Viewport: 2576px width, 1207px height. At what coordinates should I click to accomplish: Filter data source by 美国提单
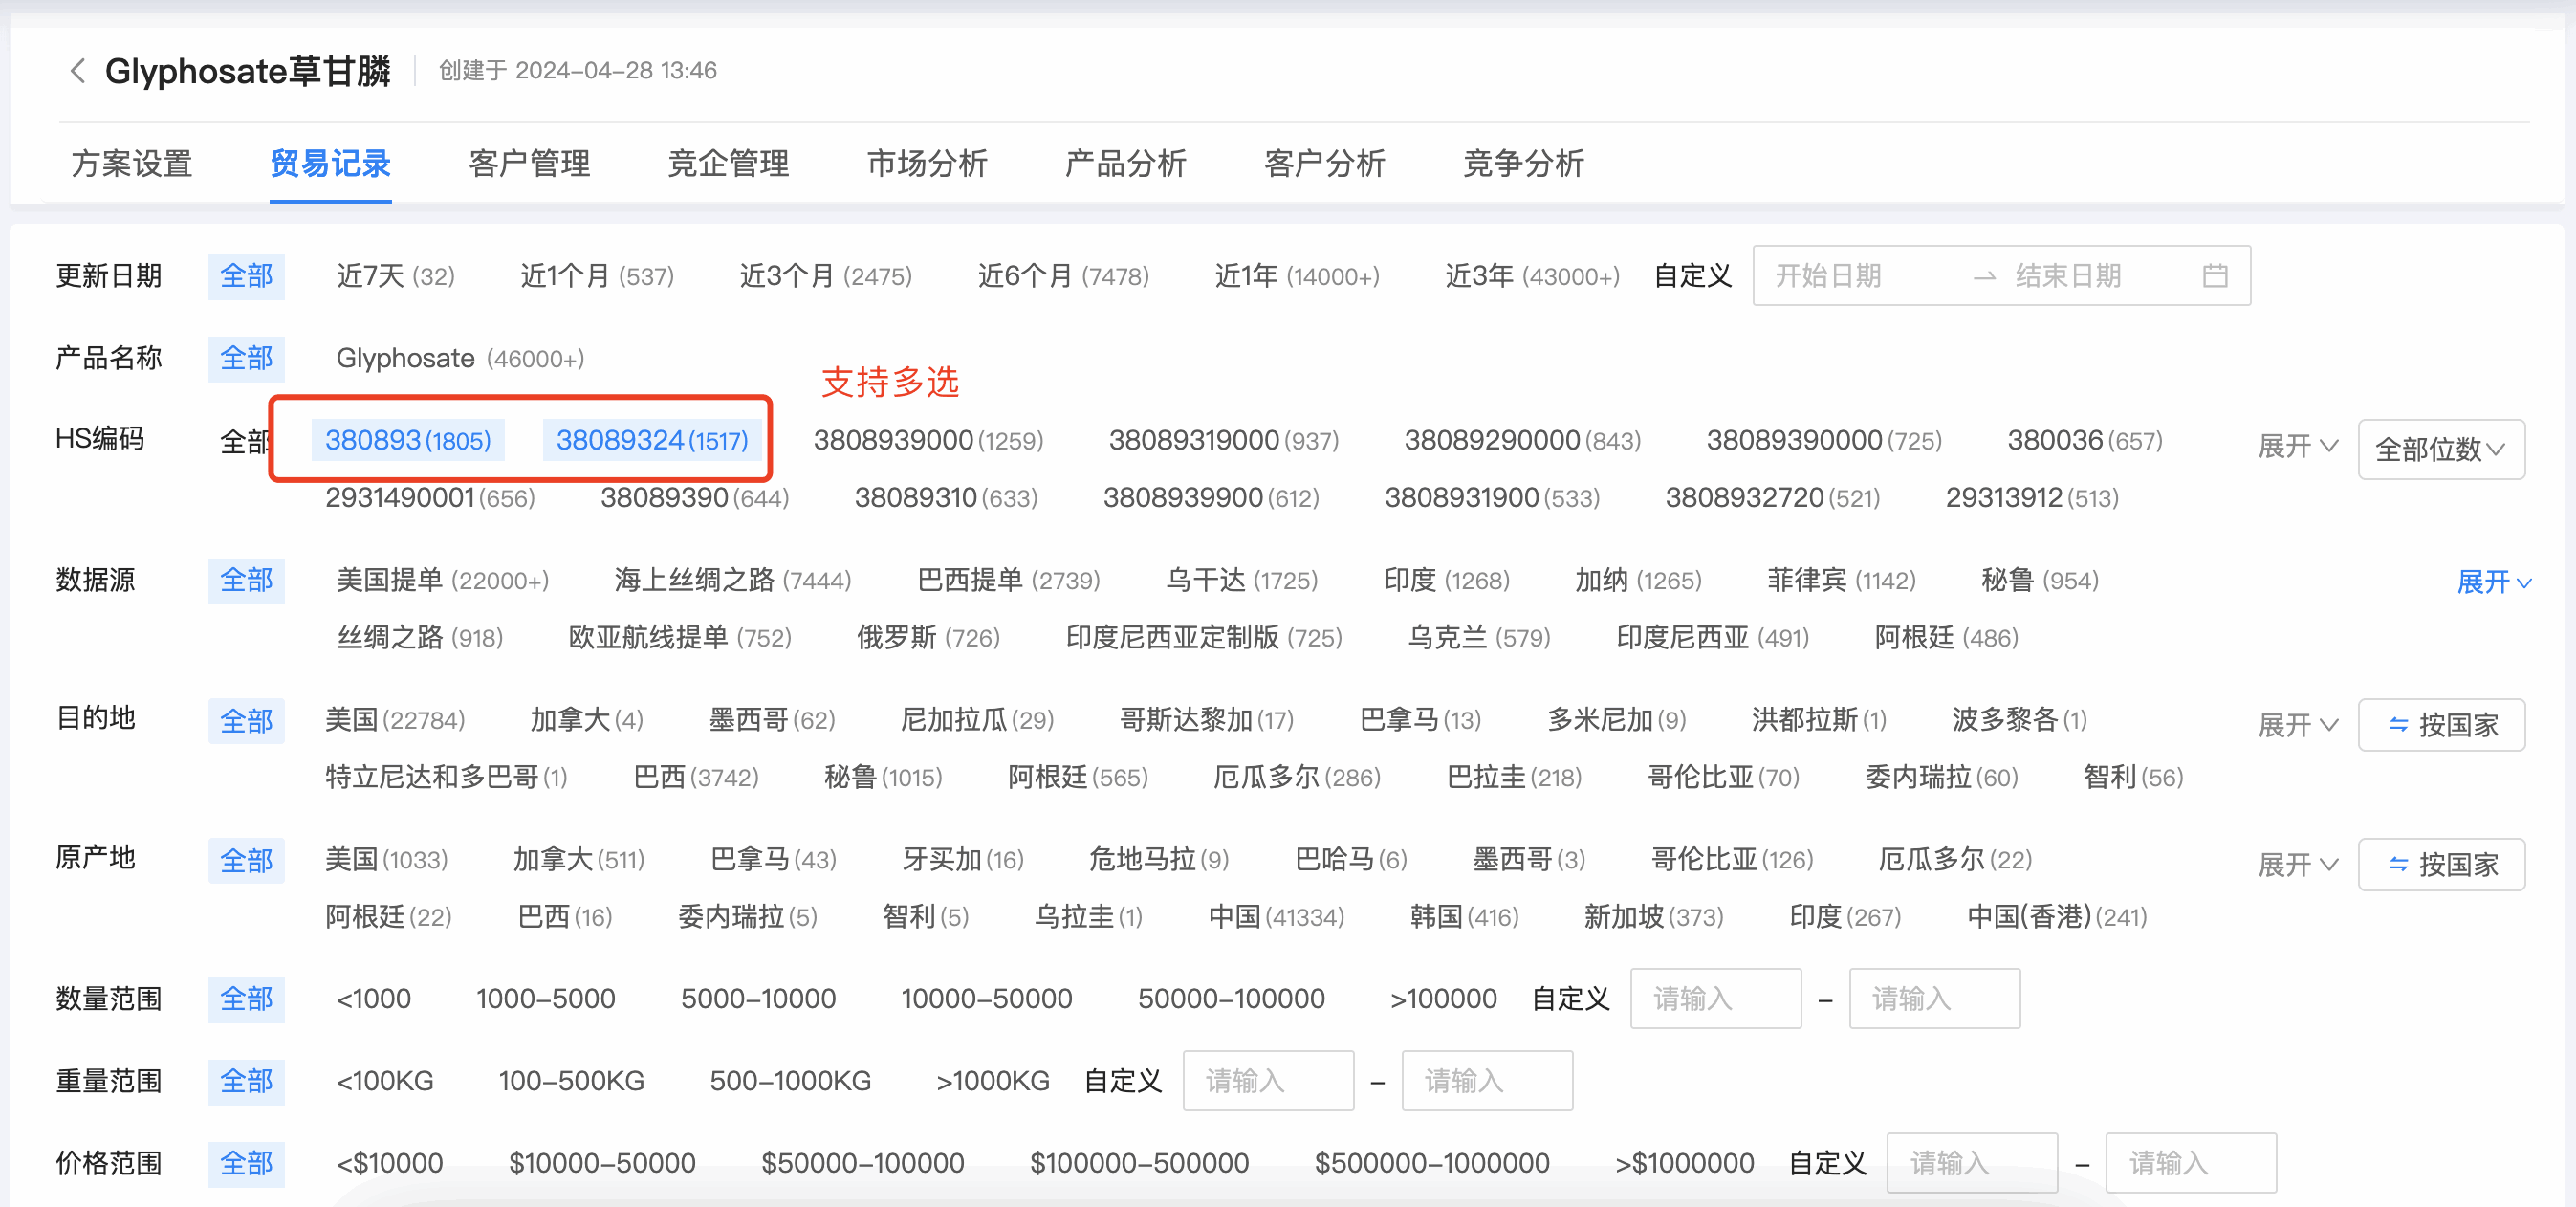[442, 580]
